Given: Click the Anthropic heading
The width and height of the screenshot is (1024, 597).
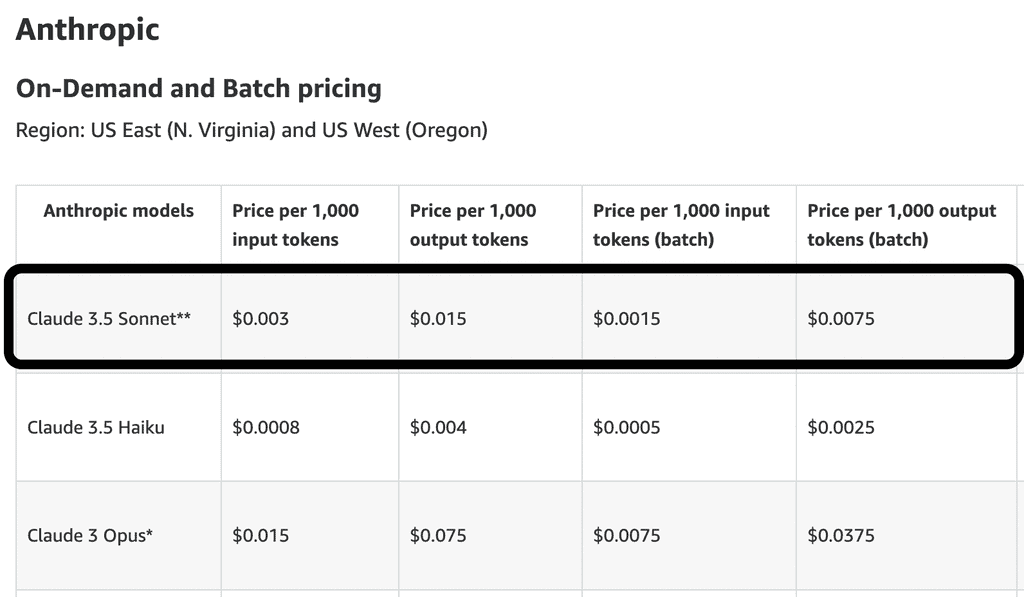Looking at the screenshot, I should tap(88, 29).
